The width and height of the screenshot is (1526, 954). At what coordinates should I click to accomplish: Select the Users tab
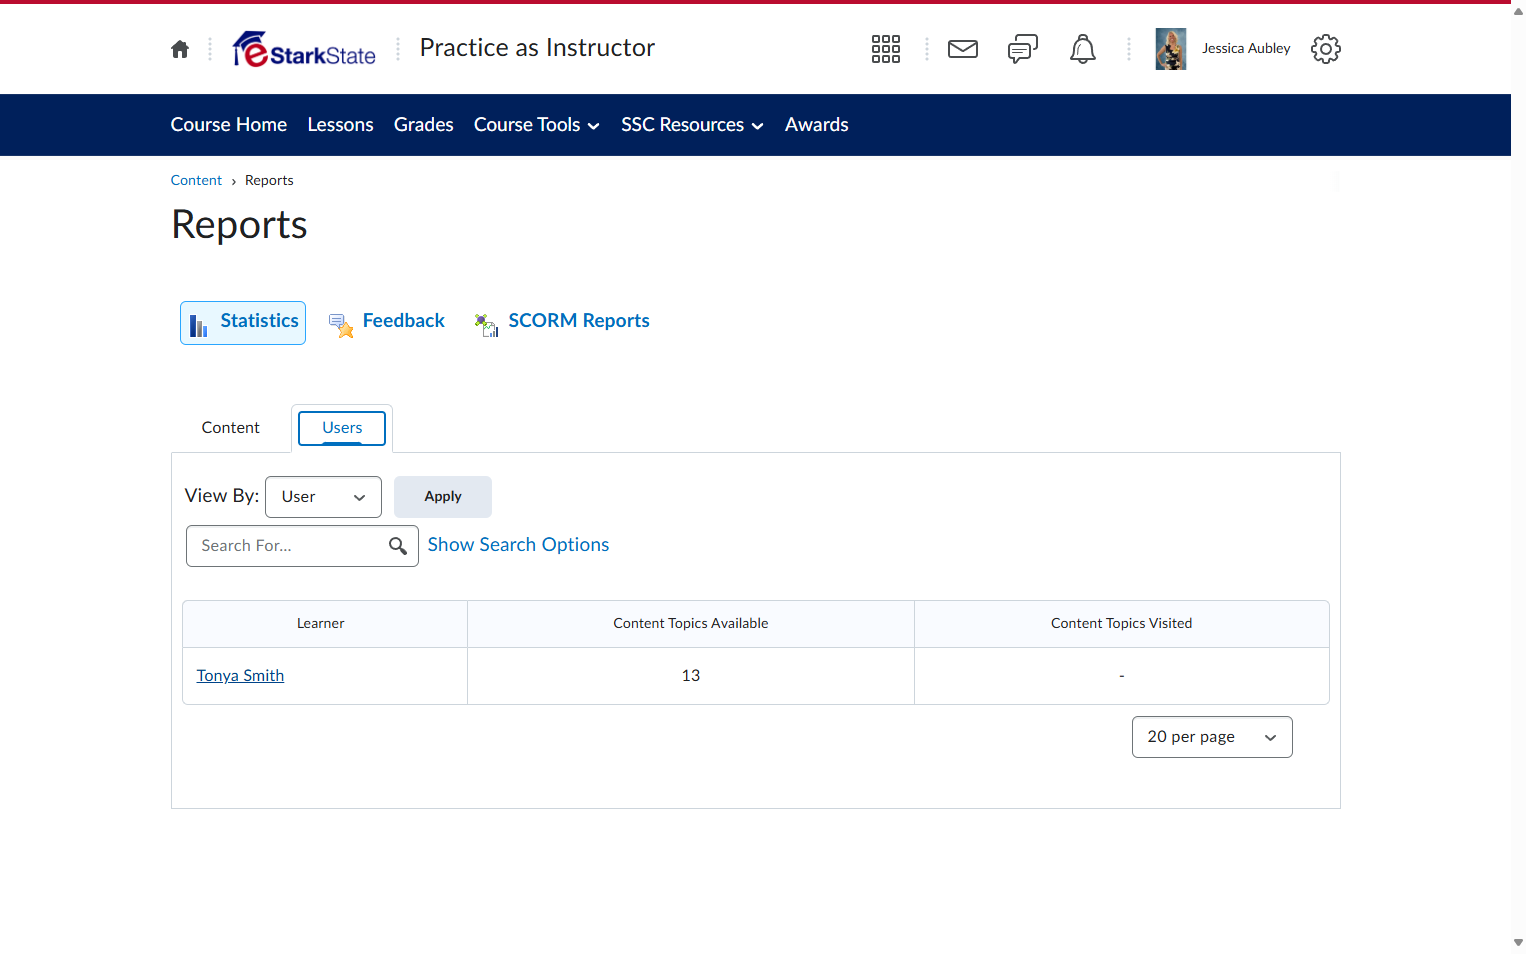342,428
